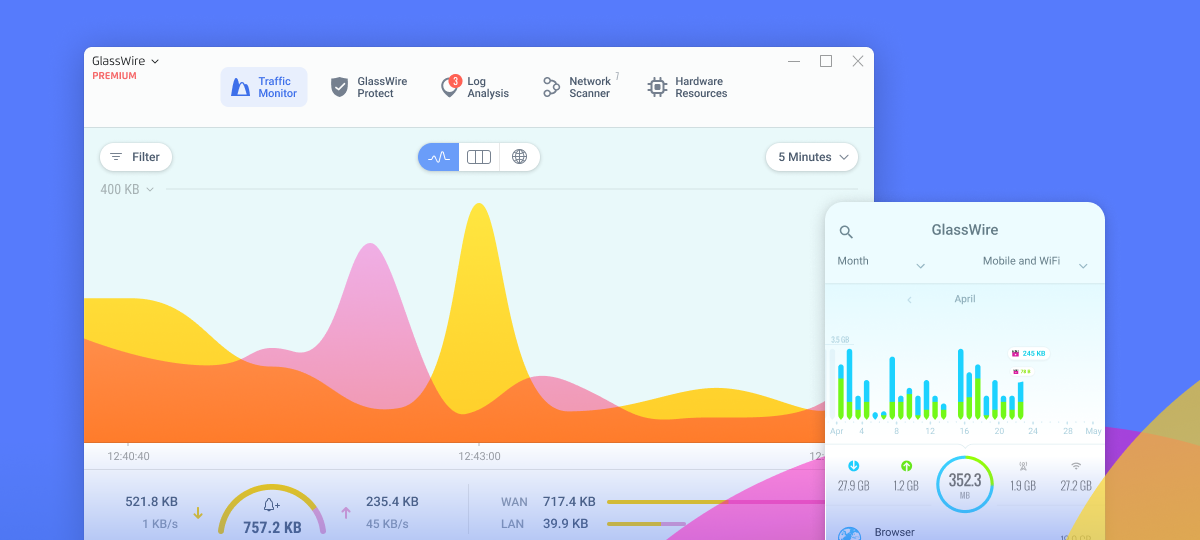
Task: Go to previous month arrow beside April
Action: (x=909, y=299)
